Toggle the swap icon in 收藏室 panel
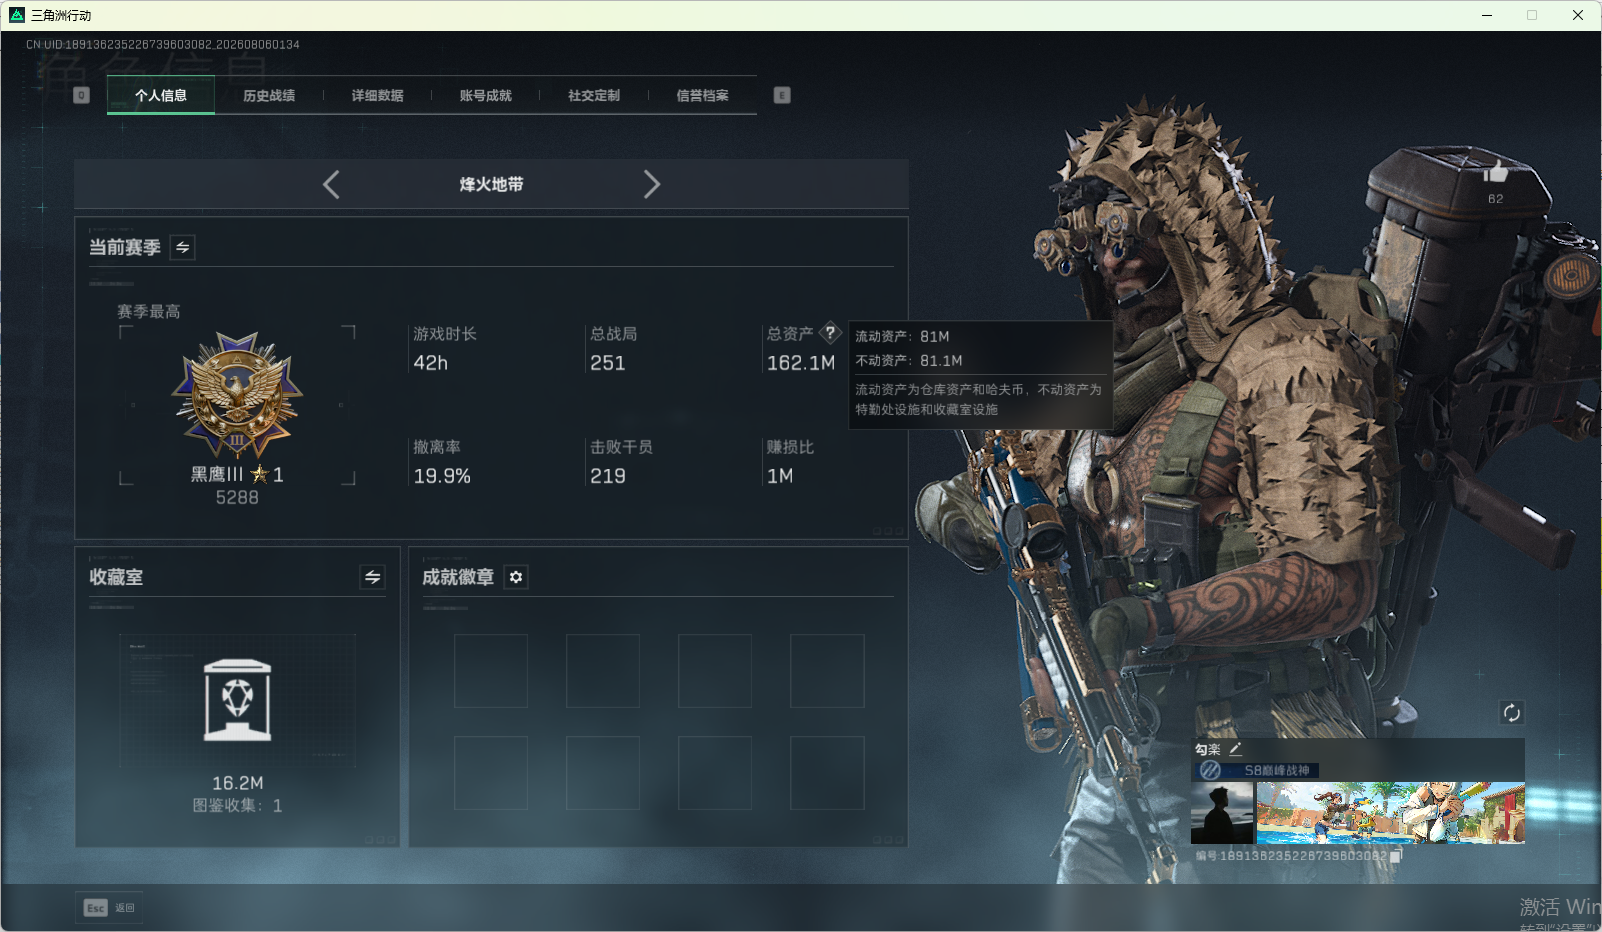The height and width of the screenshot is (932, 1602). point(372,577)
